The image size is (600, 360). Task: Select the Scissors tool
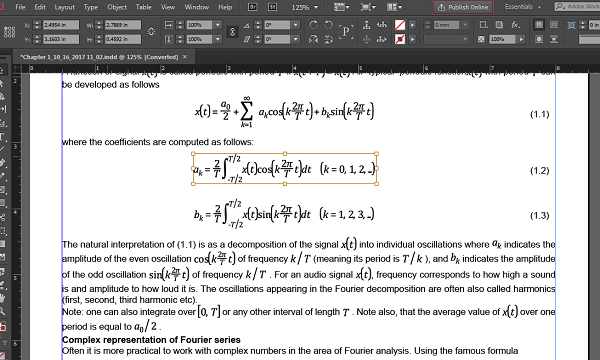[2, 217]
